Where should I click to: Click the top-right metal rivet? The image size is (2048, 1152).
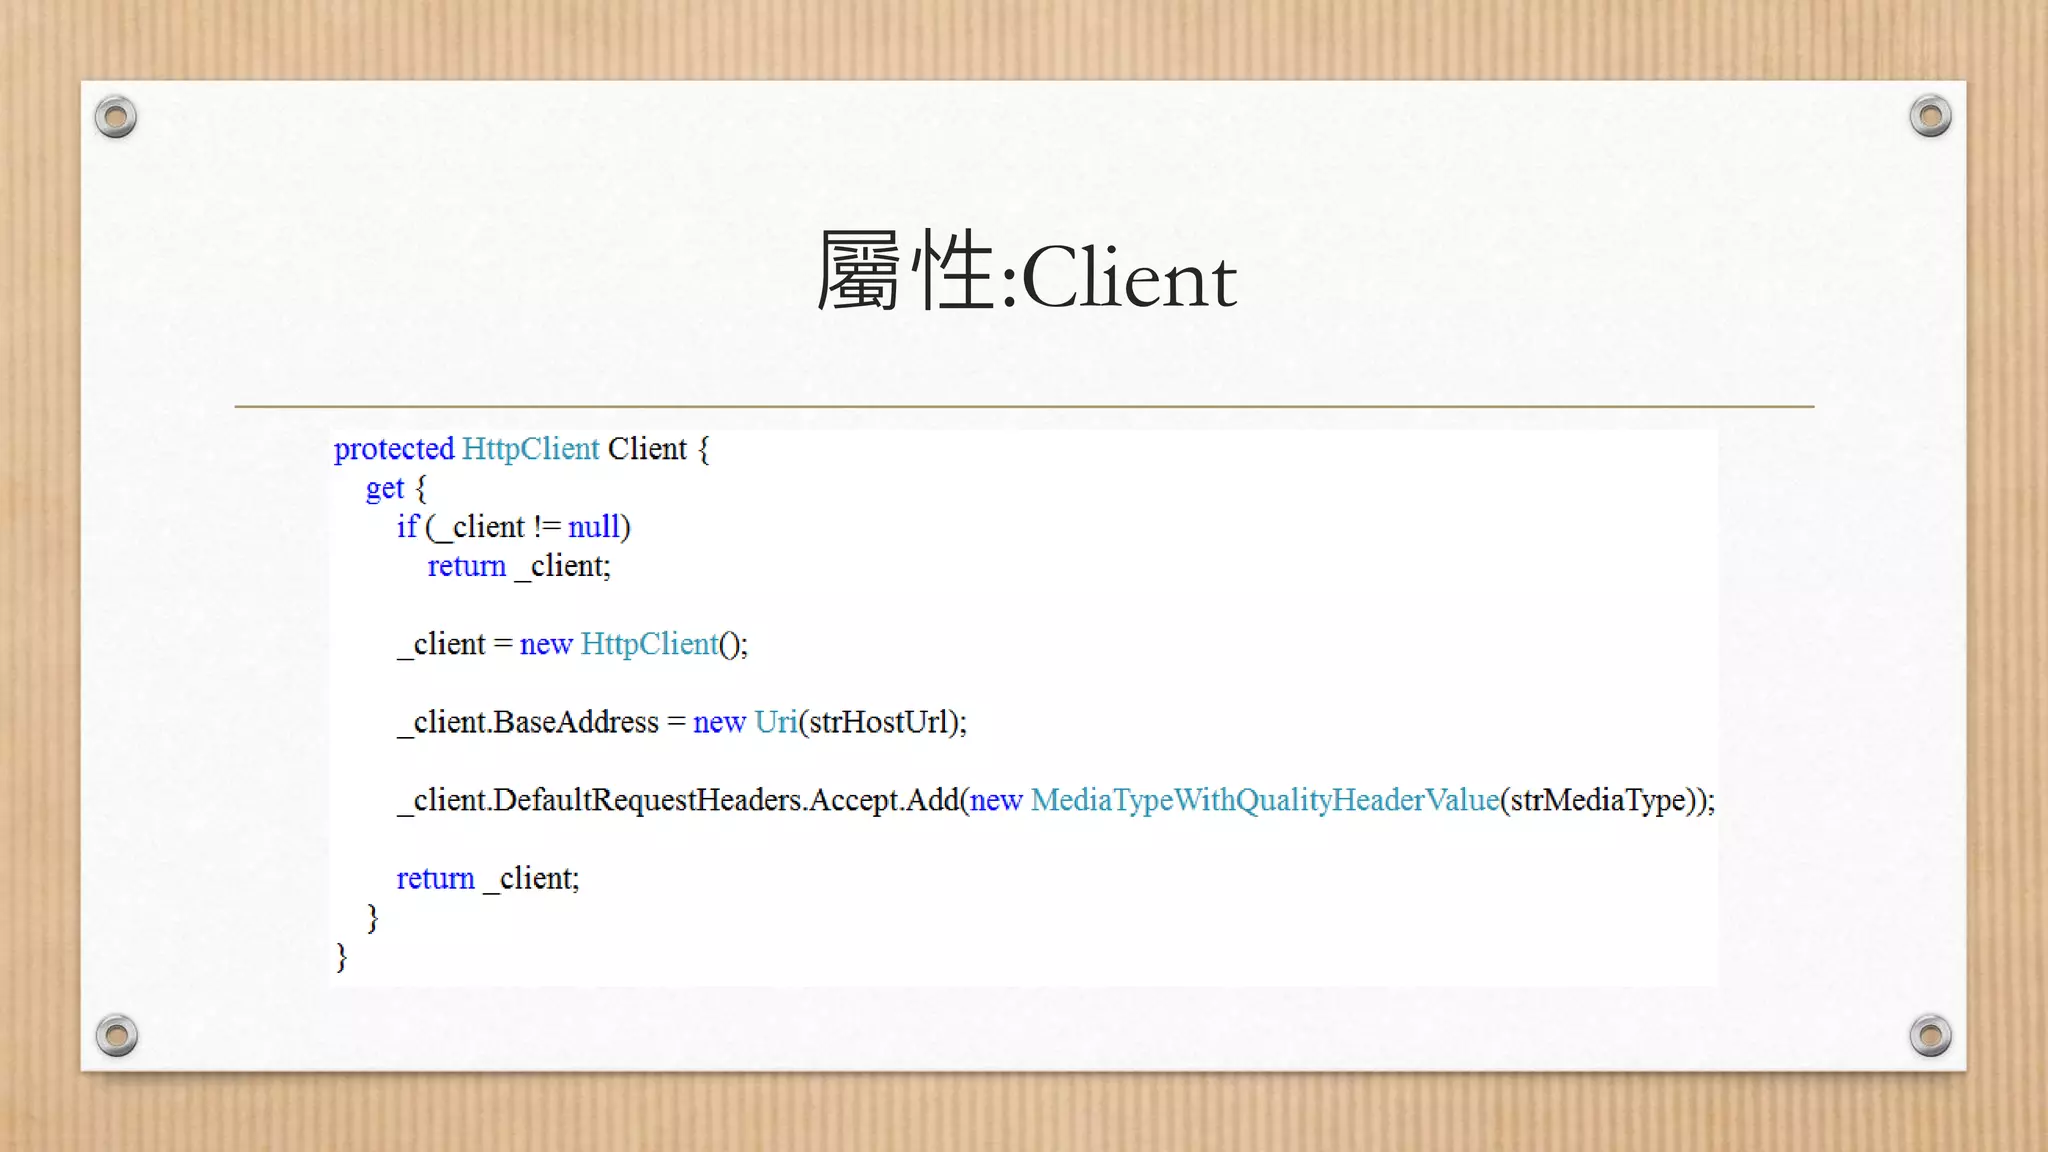(1930, 117)
